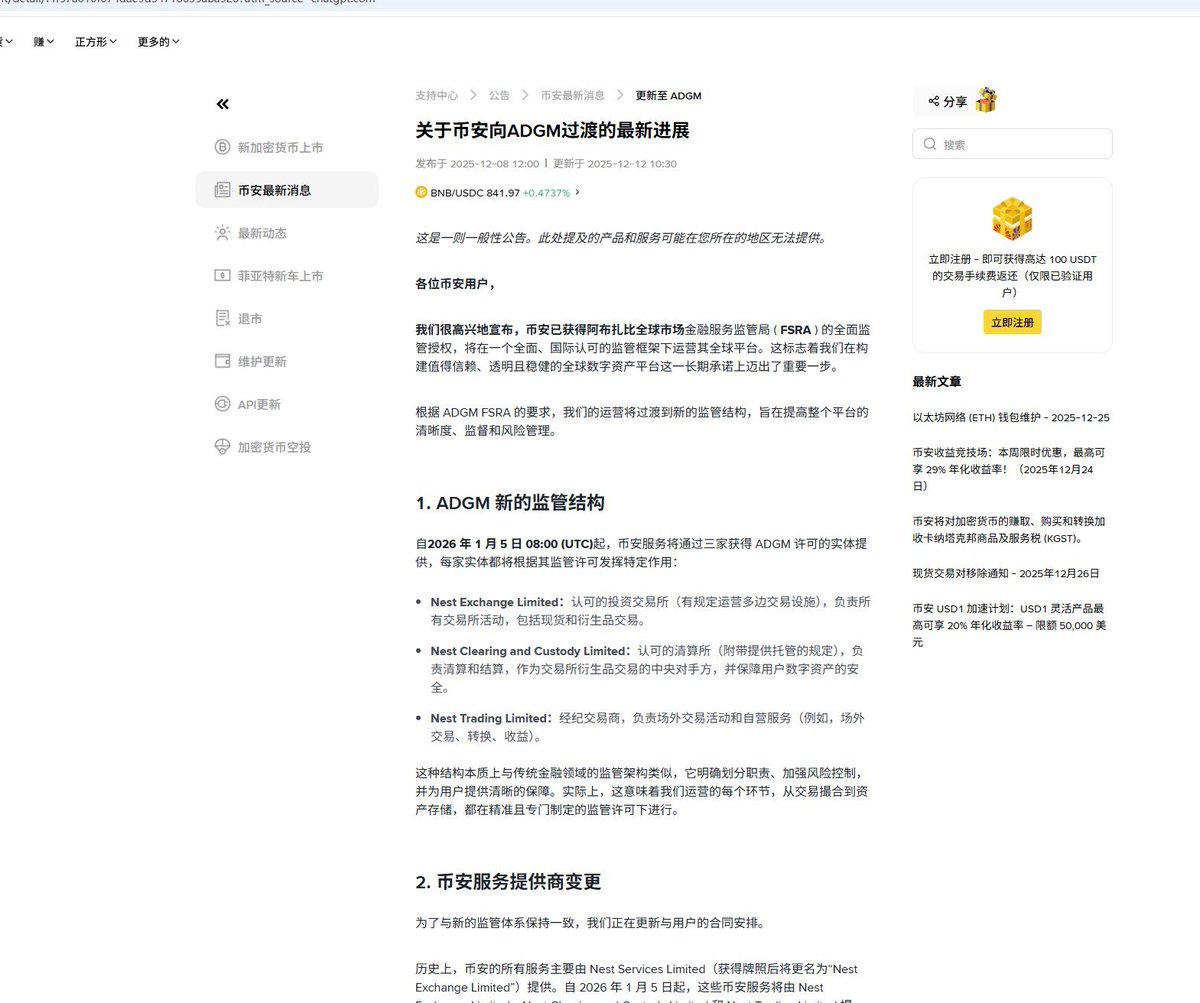
Task: Click the arrow after BNB/USDC price change
Action: click(x=578, y=192)
